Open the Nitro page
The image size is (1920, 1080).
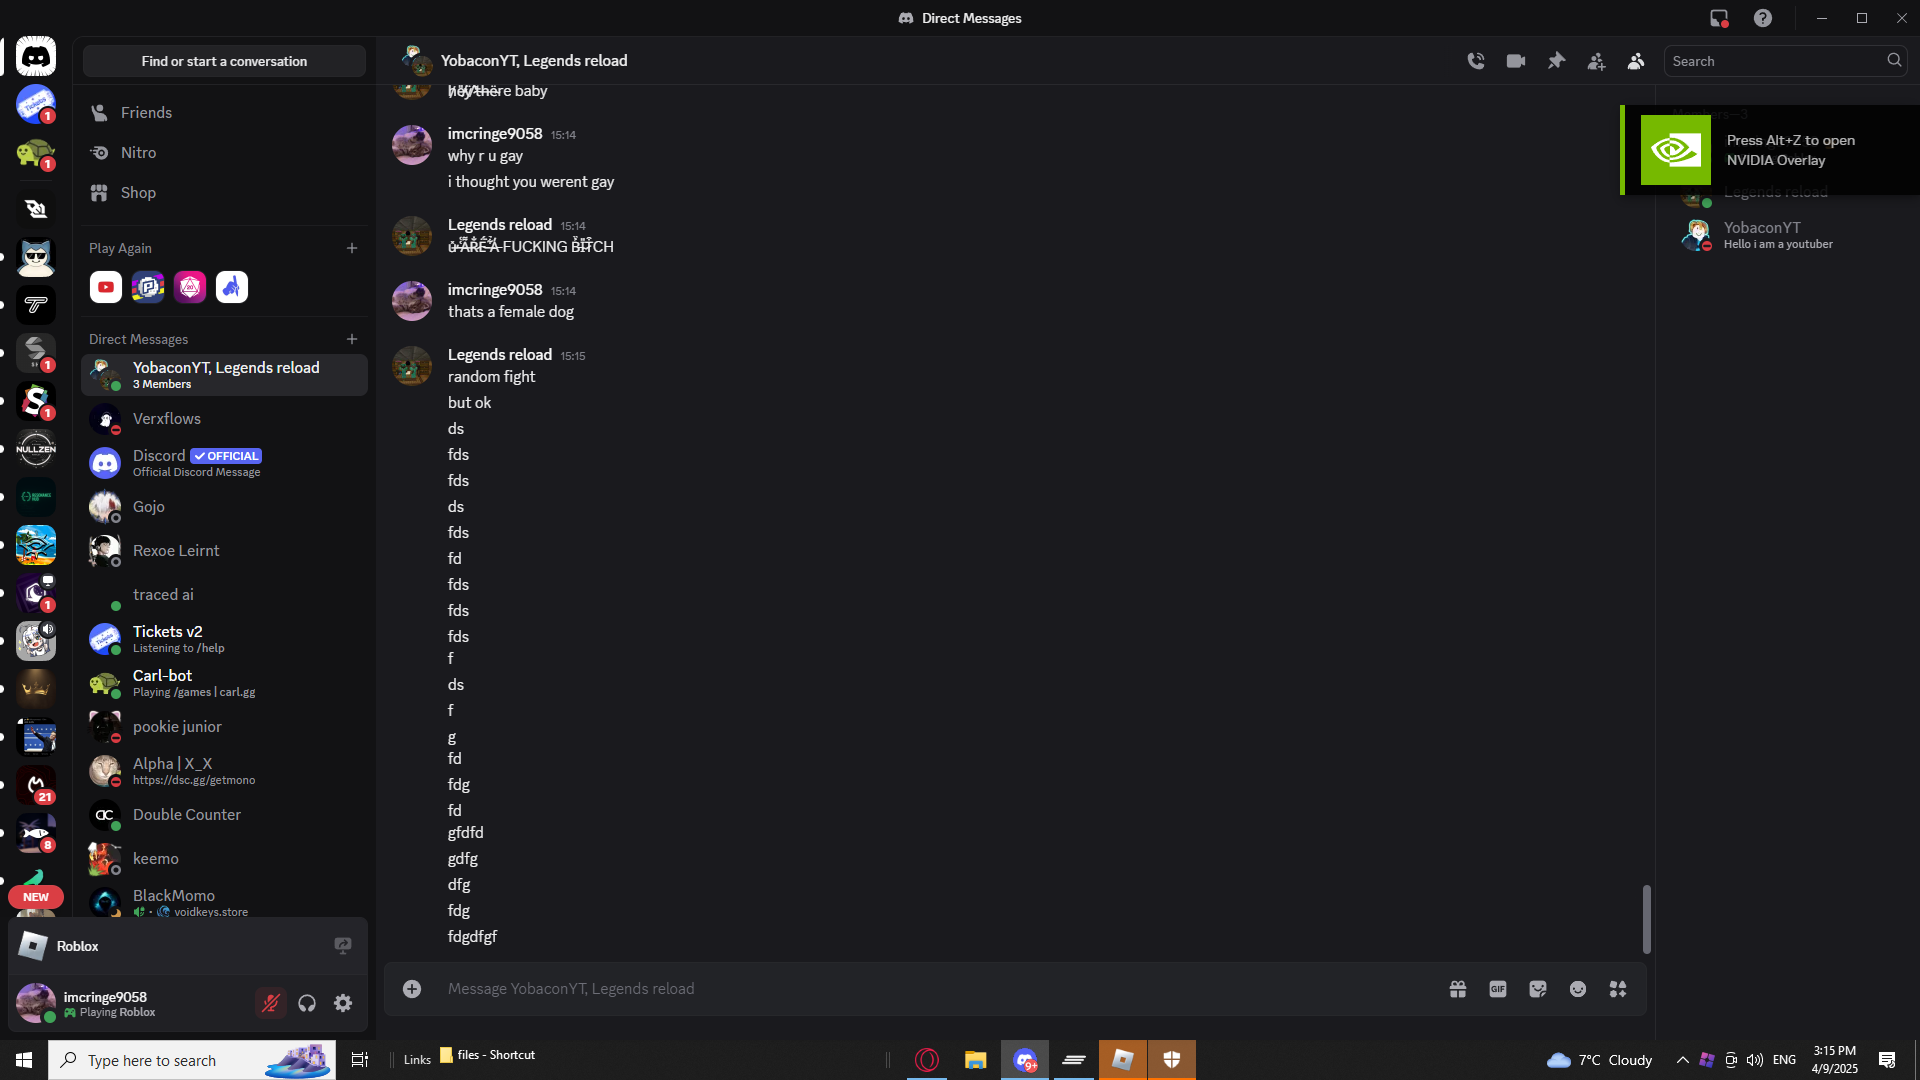224,153
